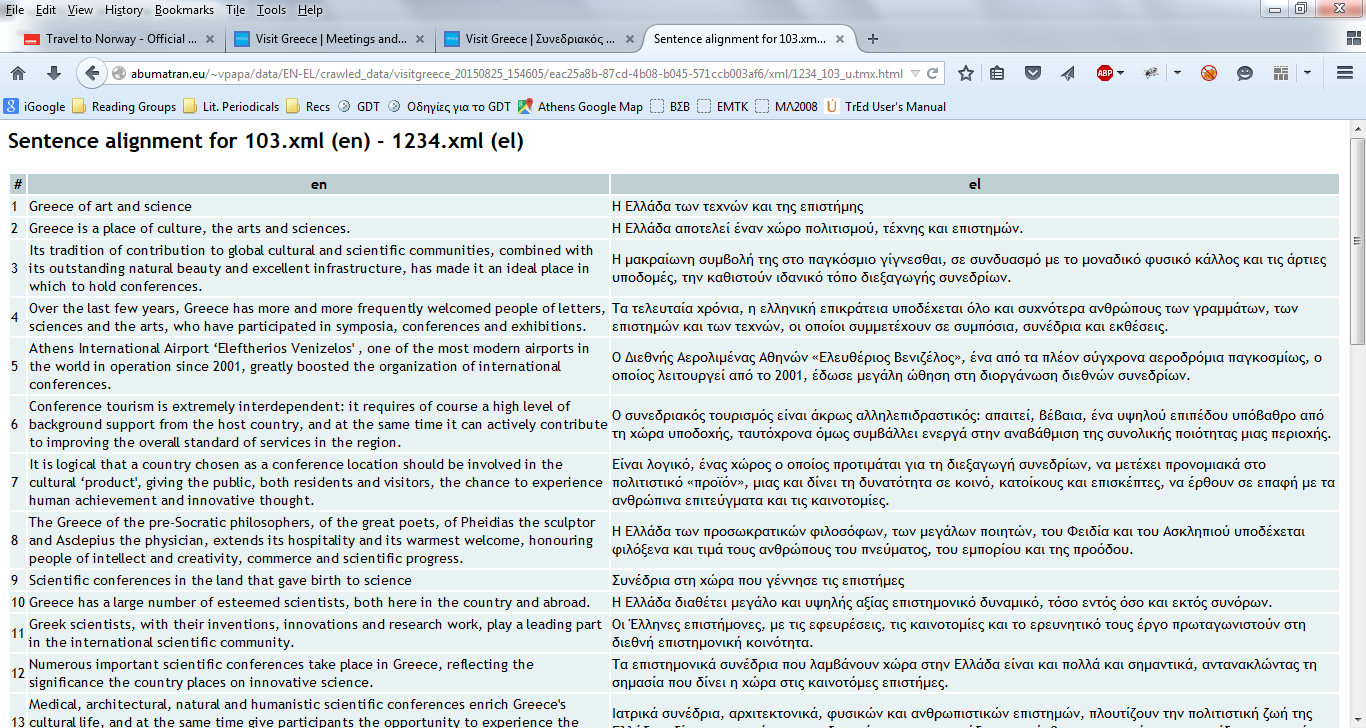Screen dimensions: 1366x728
Task: Open Reading Groups bookmark folder
Action: (x=124, y=106)
